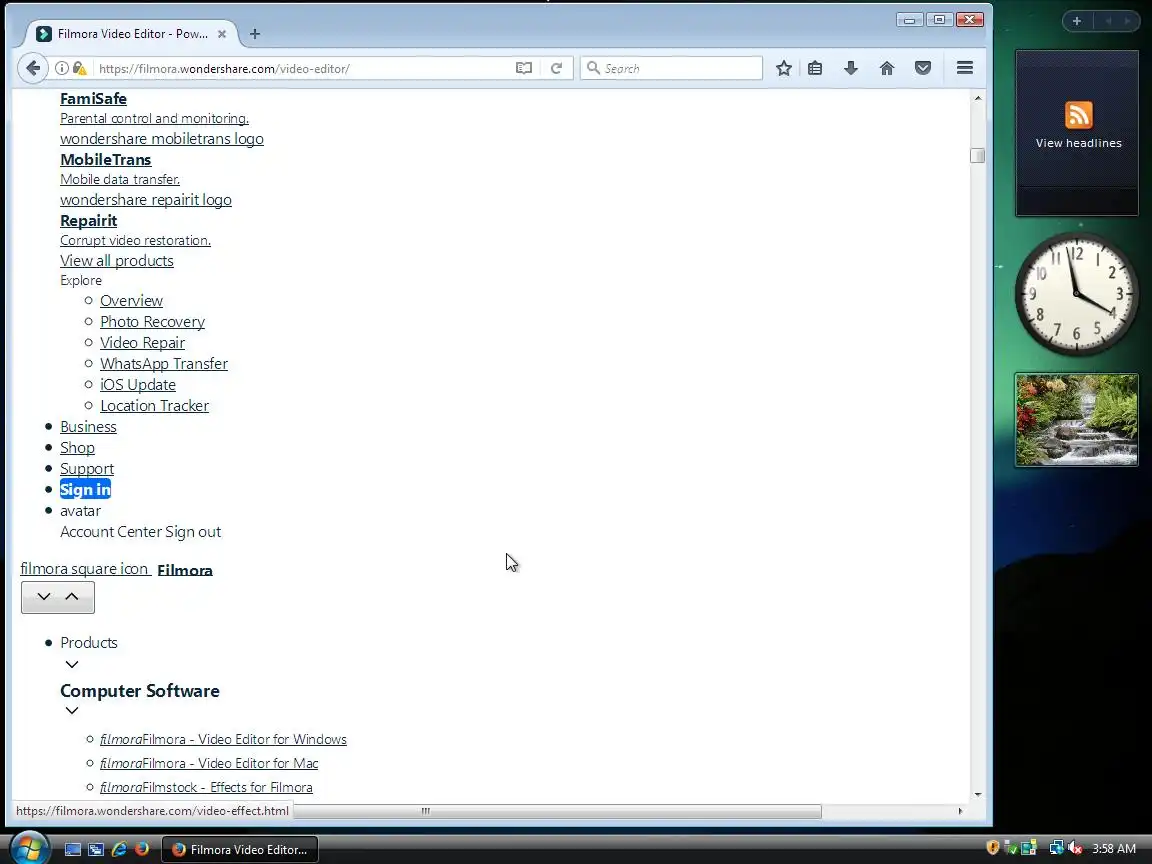Open the filmora square icon link
Viewport: 1152px width, 864px height.
pyautogui.click(x=84, y=569)
